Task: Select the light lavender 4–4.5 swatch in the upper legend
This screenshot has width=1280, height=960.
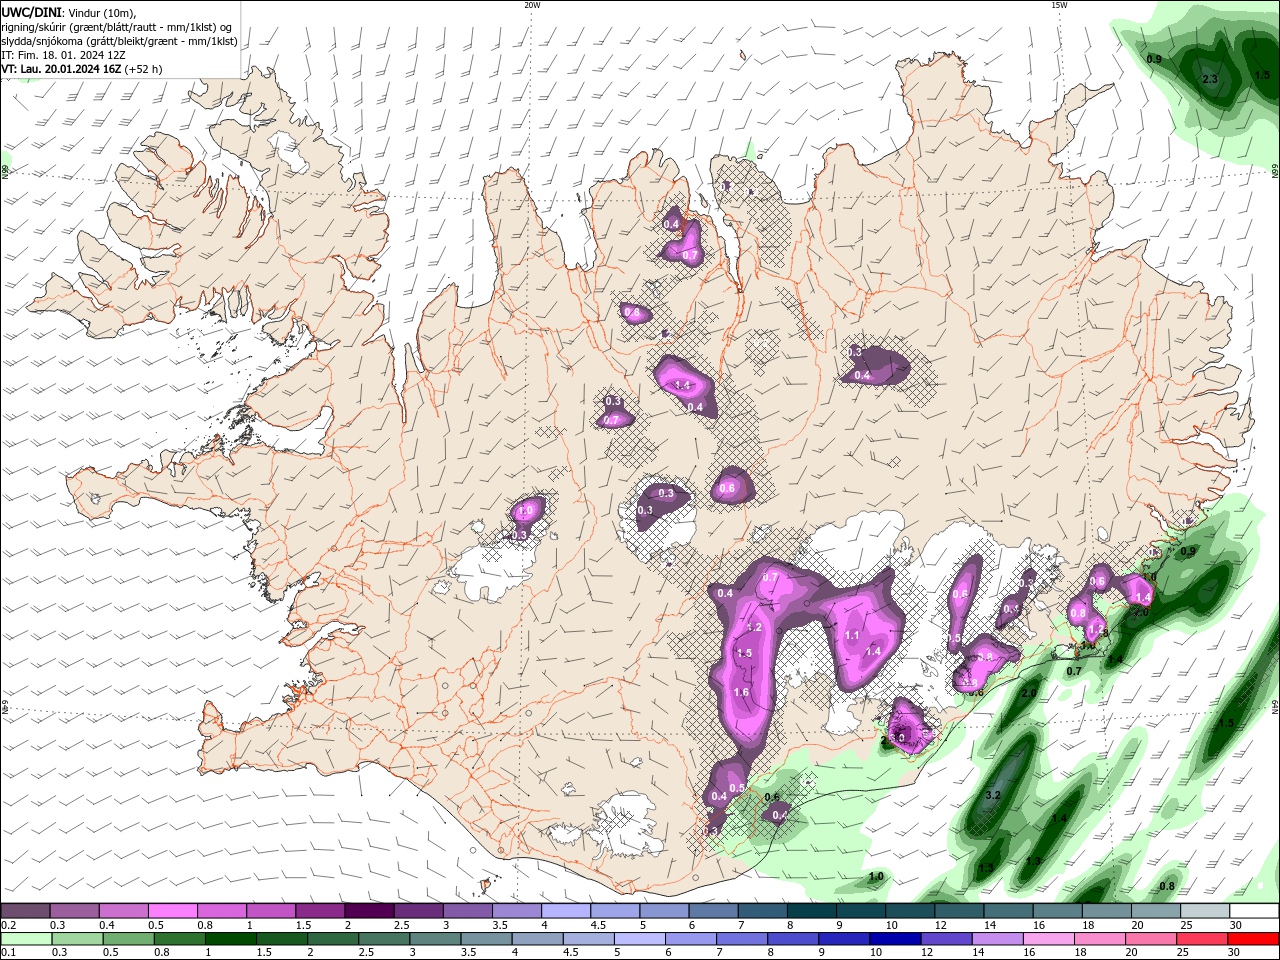Action: (566, 911)
